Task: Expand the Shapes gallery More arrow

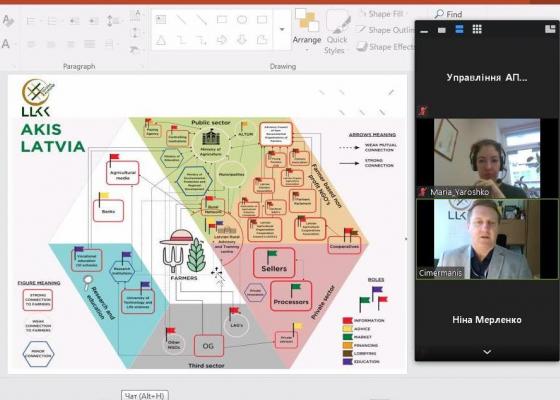Action: (282, 29)
